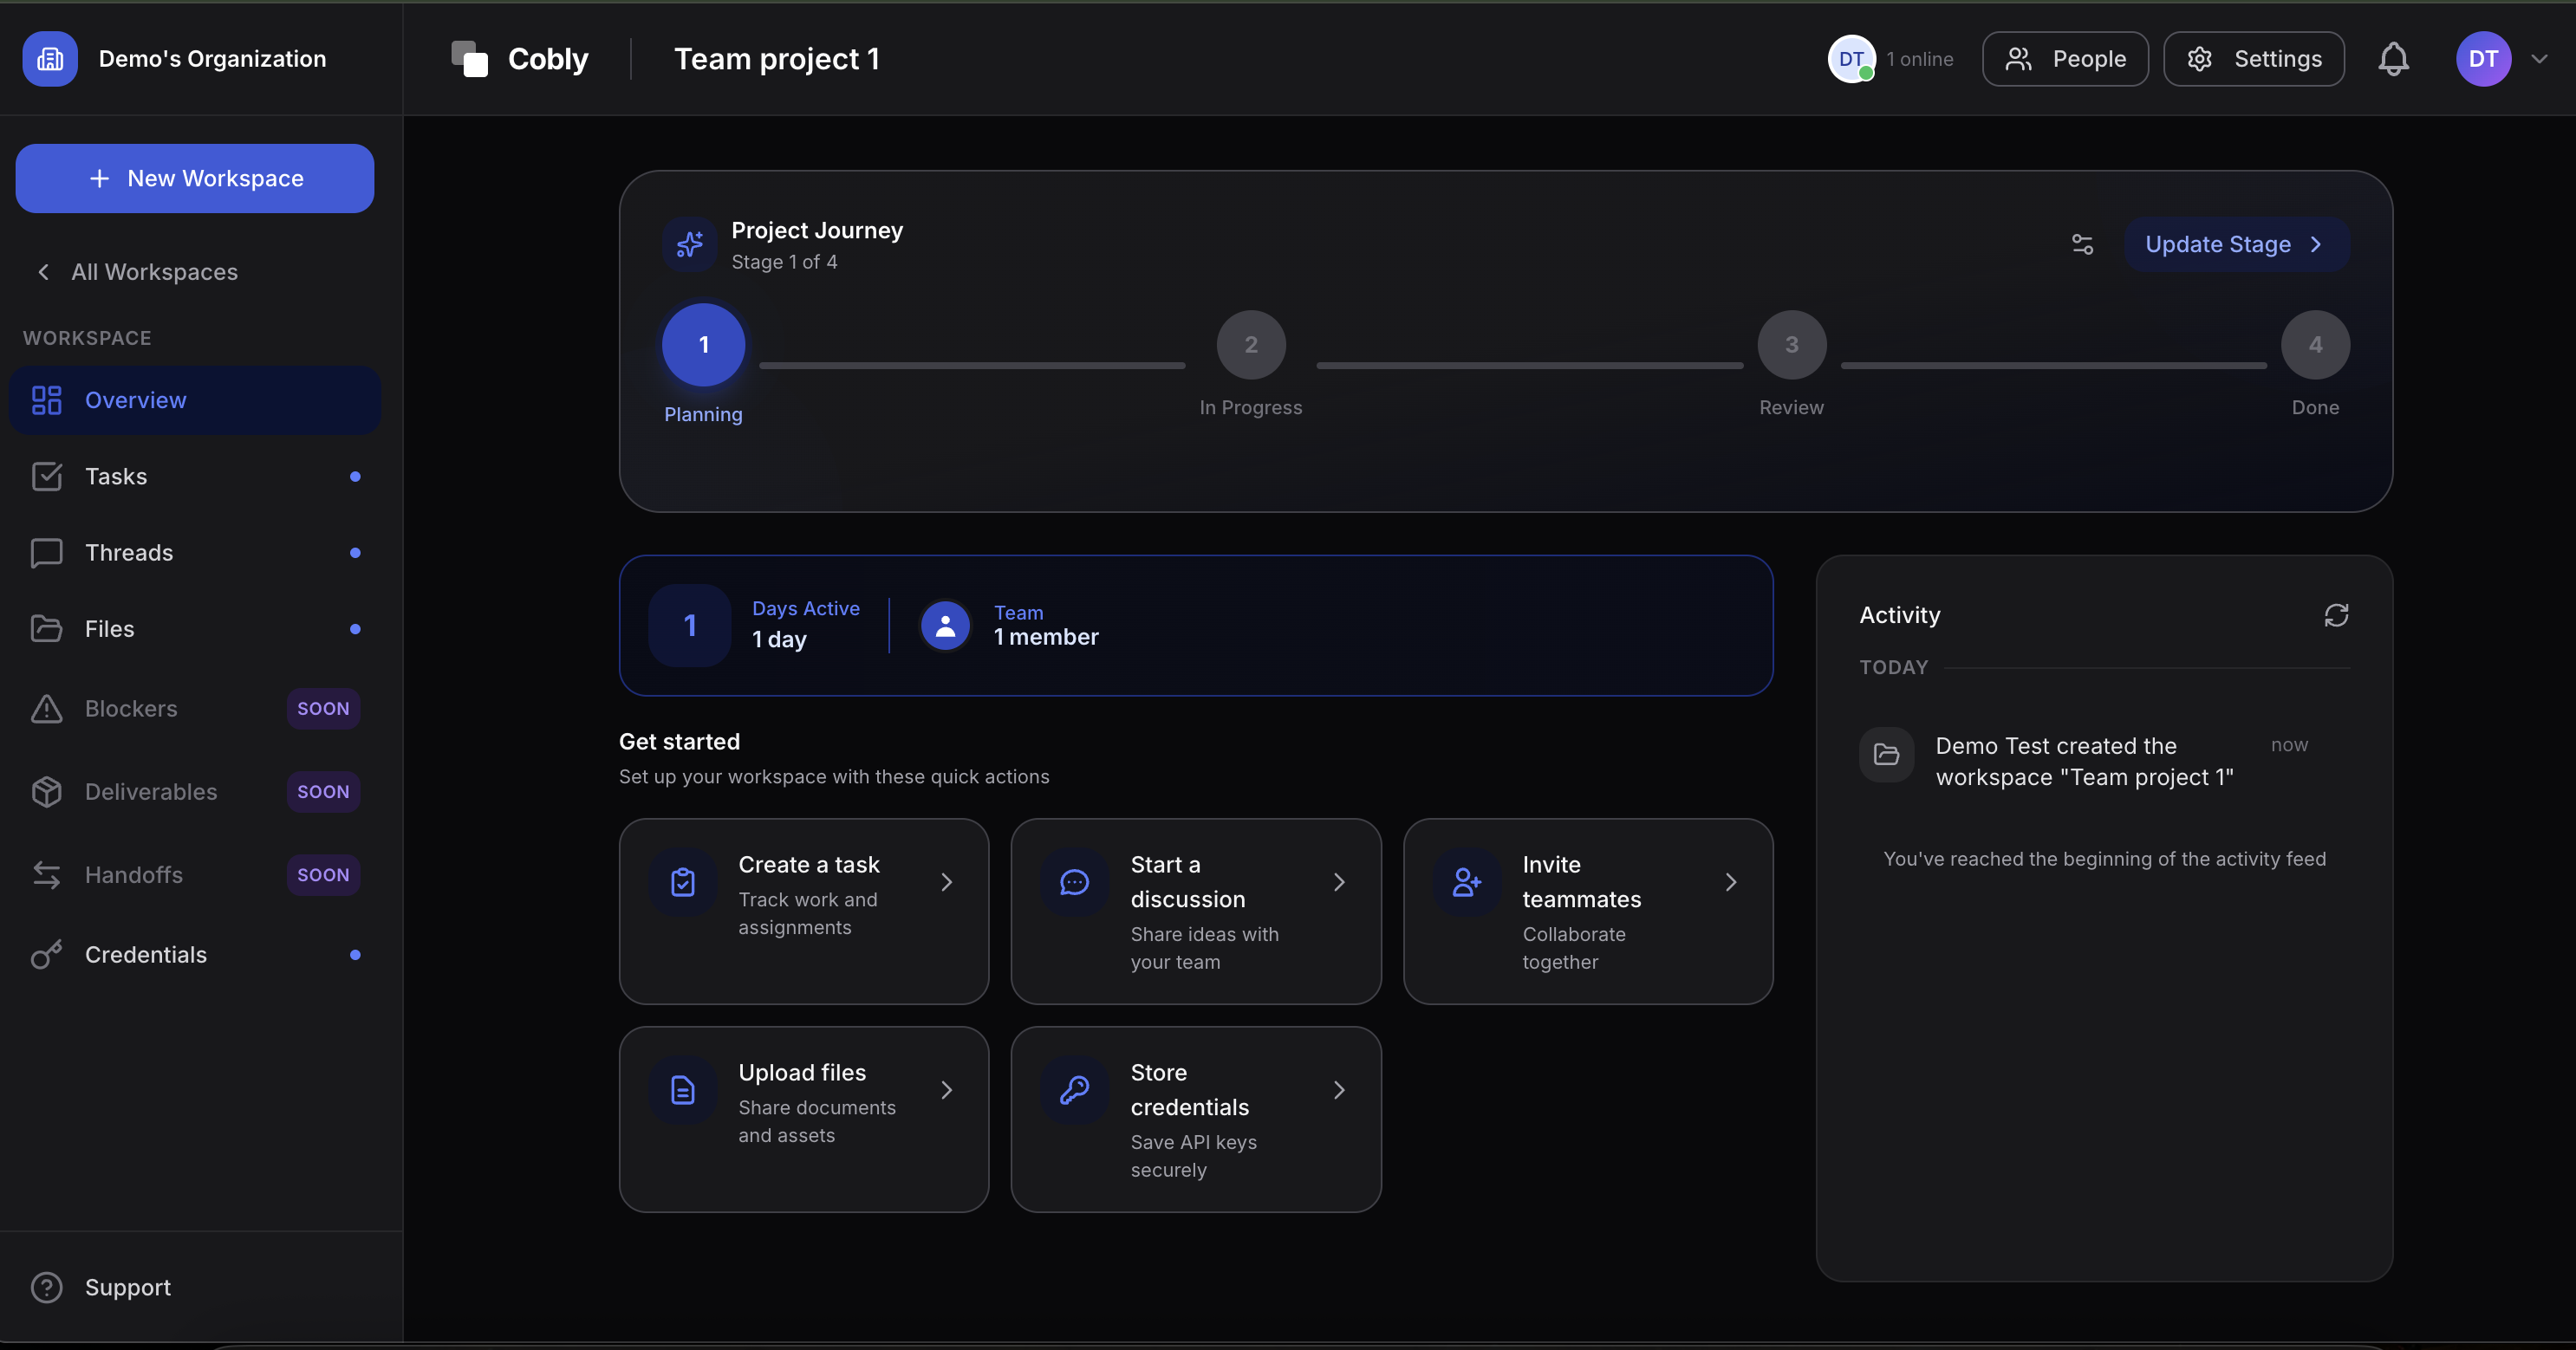Open the Create a task chevron
Screen dimensions: 2576x1350
pyautogui.click(x=946, y=882)
